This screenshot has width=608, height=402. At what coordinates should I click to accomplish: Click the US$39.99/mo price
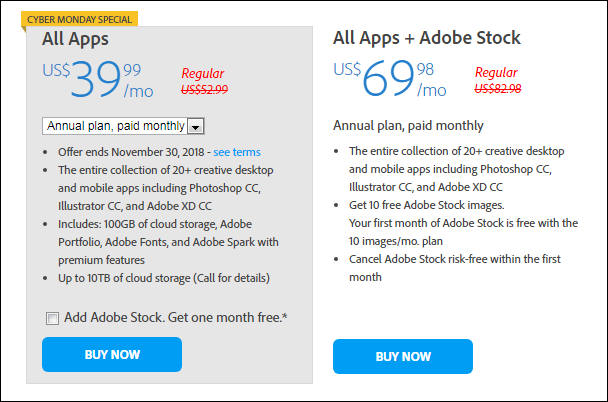click(x=98, y=79)
